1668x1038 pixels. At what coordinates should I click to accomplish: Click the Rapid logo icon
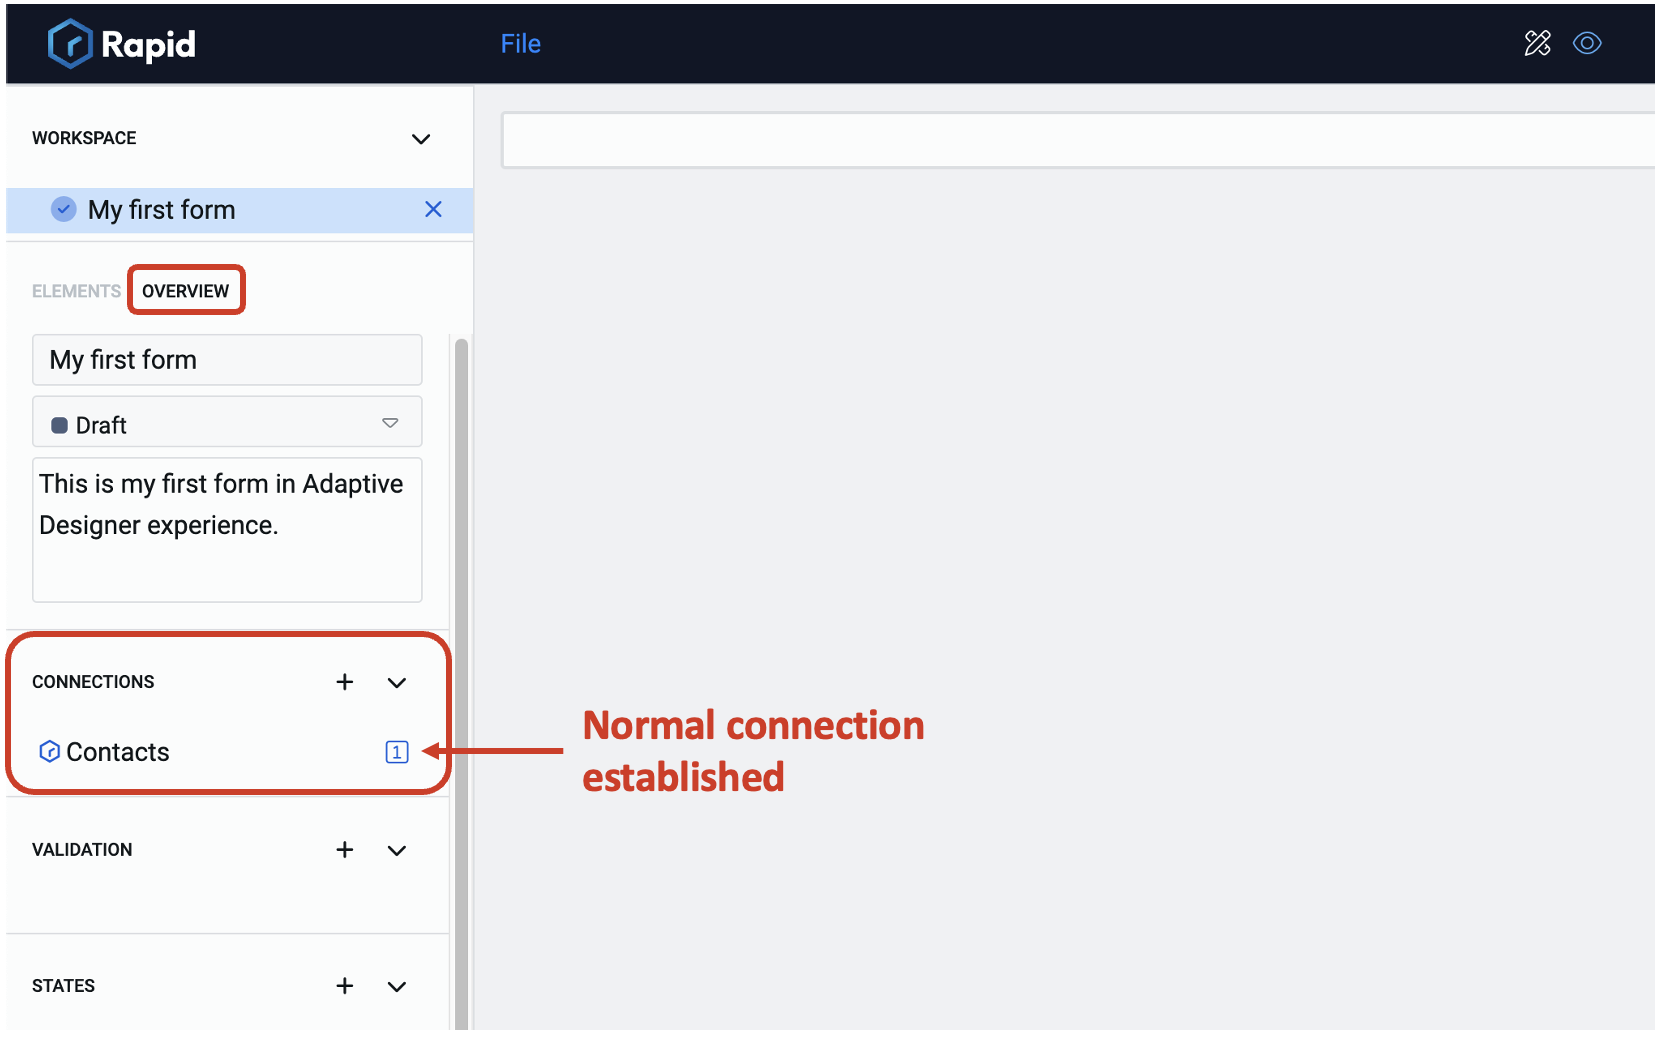(x=68, y=43)
